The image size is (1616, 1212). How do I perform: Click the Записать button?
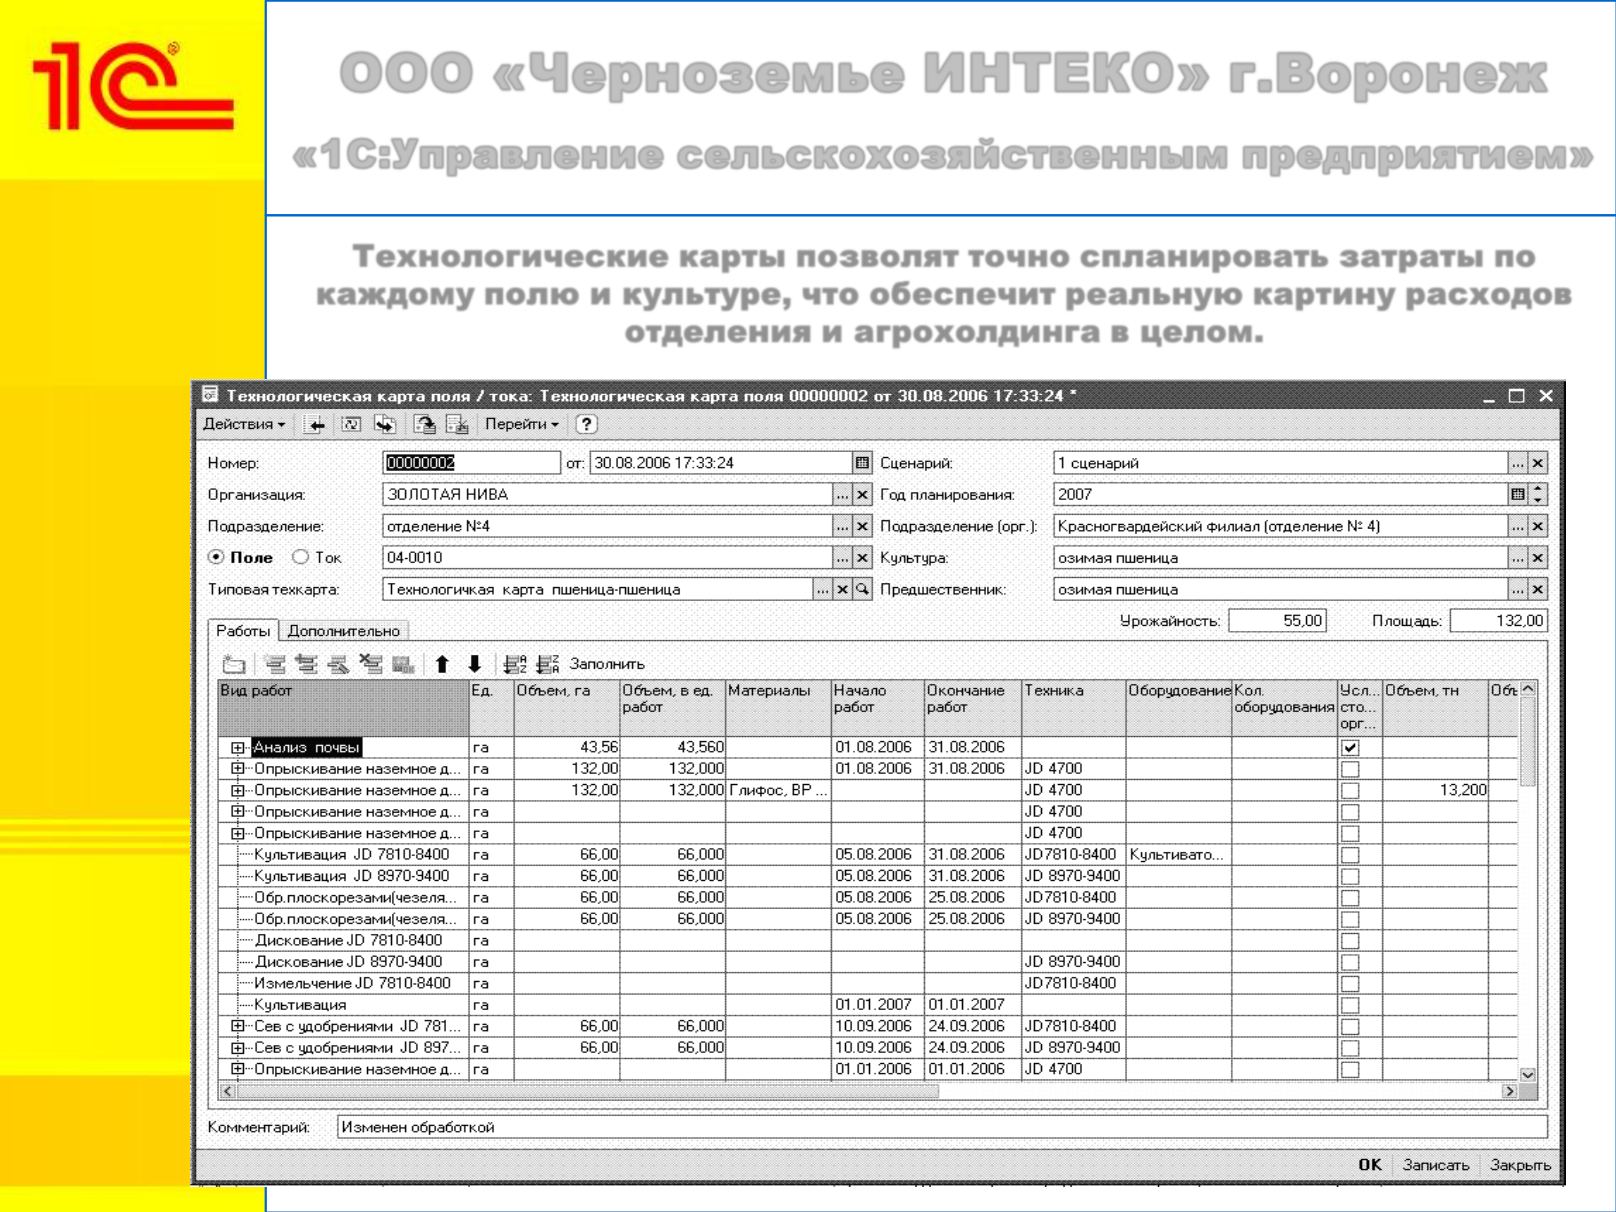pyautogui.click(x=1435, y=1165)
